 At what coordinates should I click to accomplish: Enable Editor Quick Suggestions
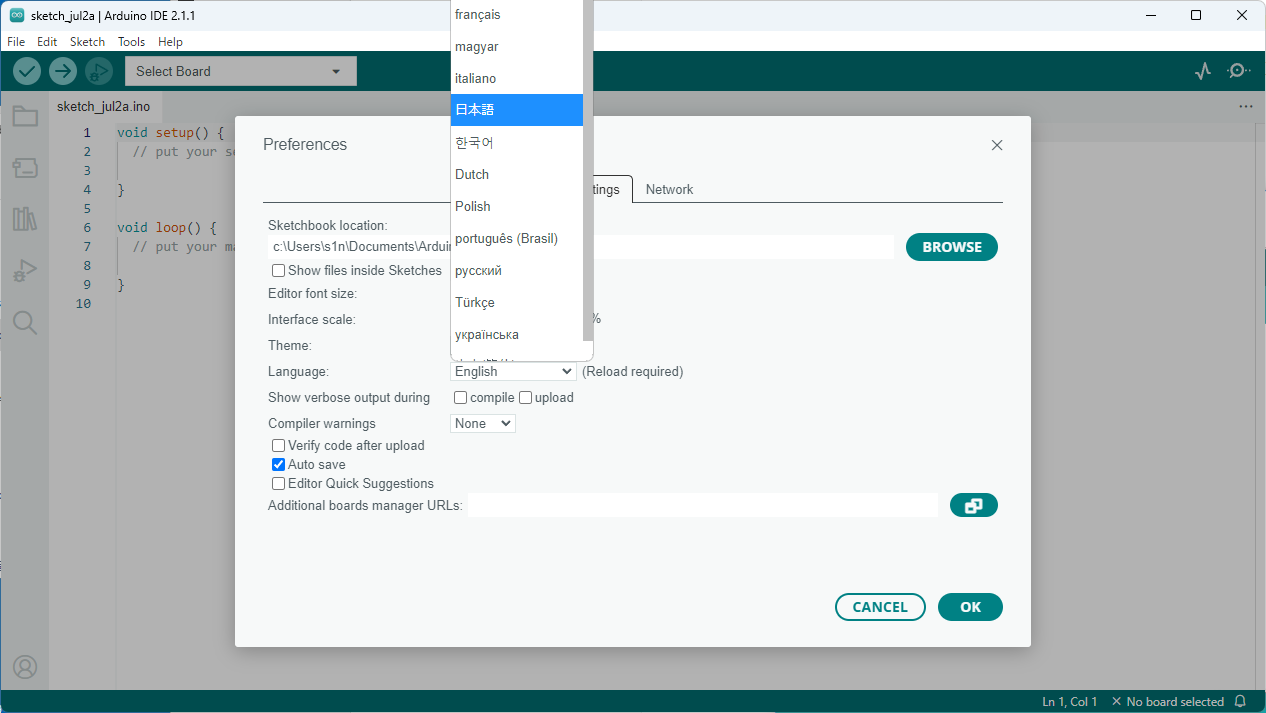(279, 484)
